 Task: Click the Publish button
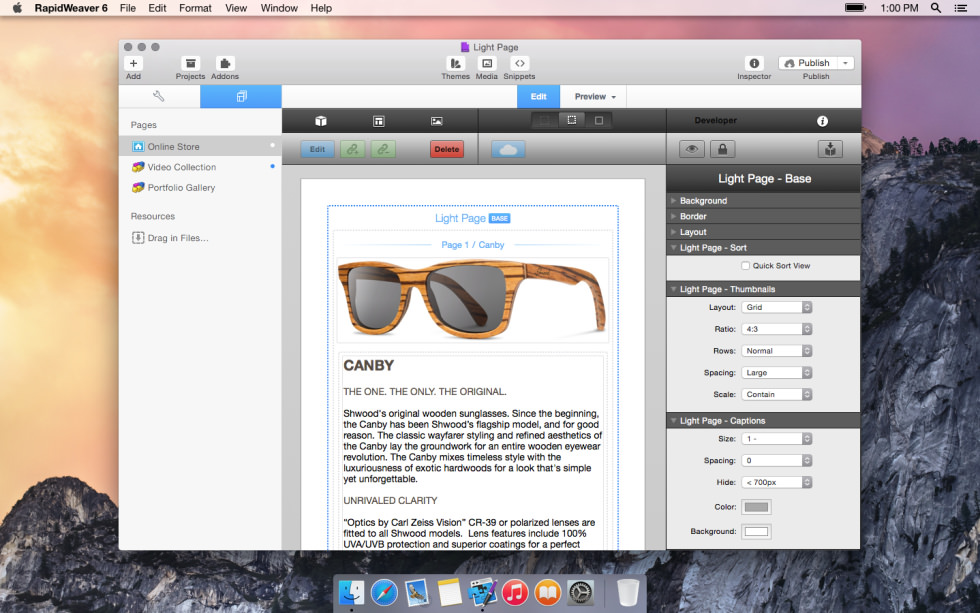pyautogui.click(x=808, y=63)
